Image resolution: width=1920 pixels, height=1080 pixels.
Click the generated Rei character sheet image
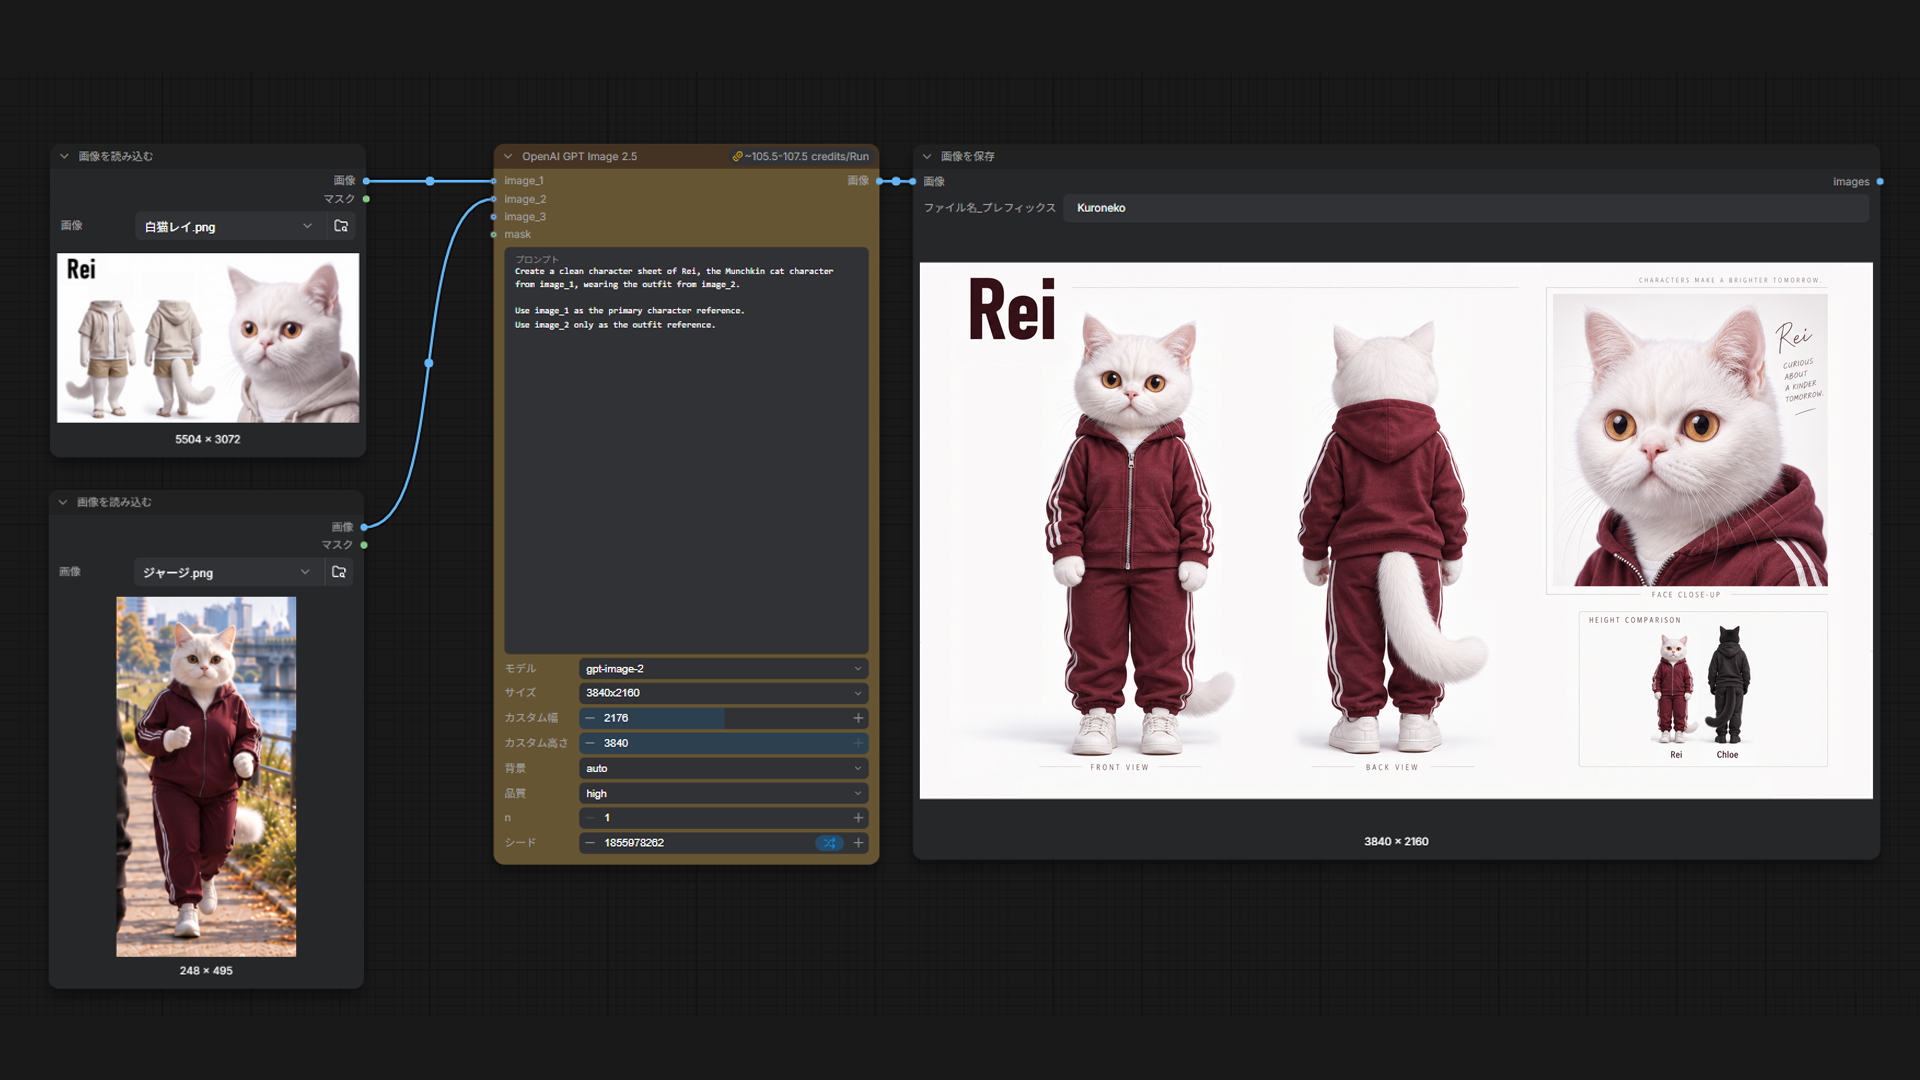tap(1396, 530)
